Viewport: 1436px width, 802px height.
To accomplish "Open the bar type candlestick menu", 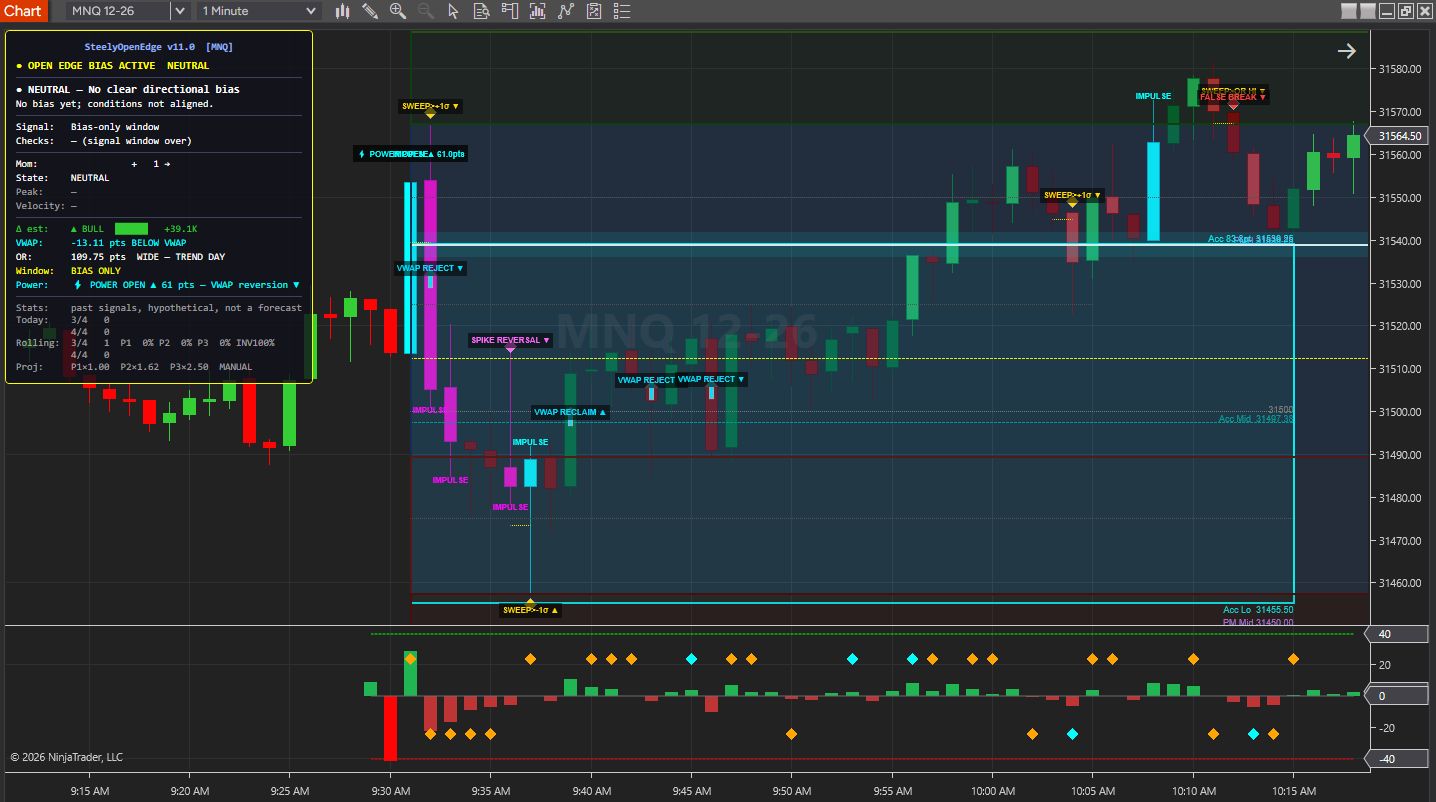I will (x=342, y=11).
